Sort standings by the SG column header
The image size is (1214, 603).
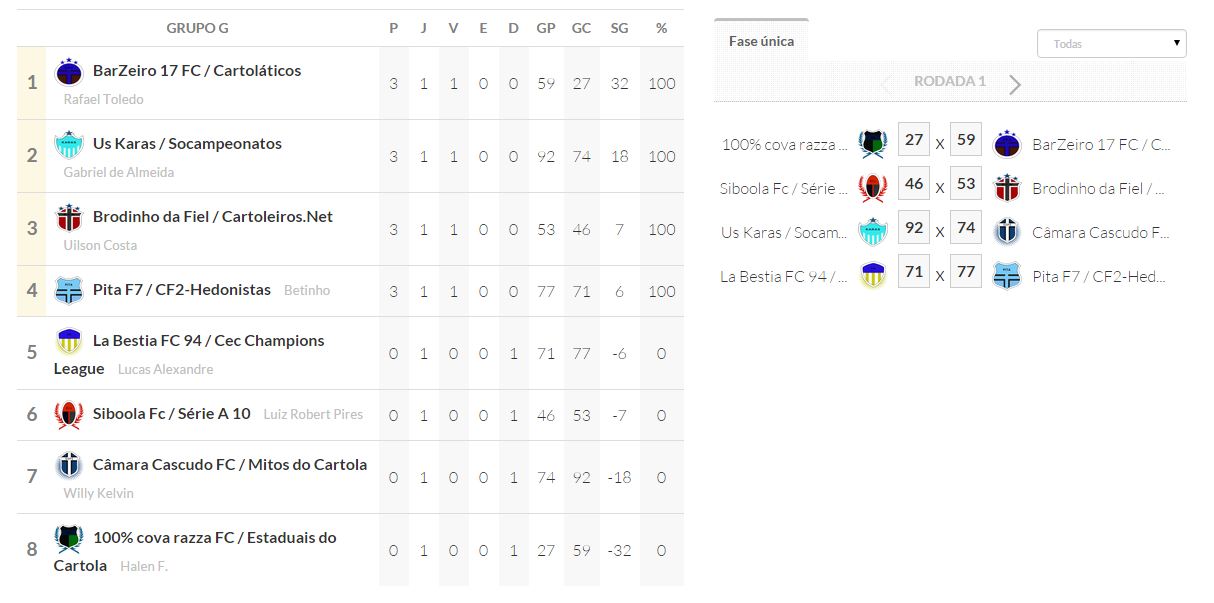tap(619, 28)
